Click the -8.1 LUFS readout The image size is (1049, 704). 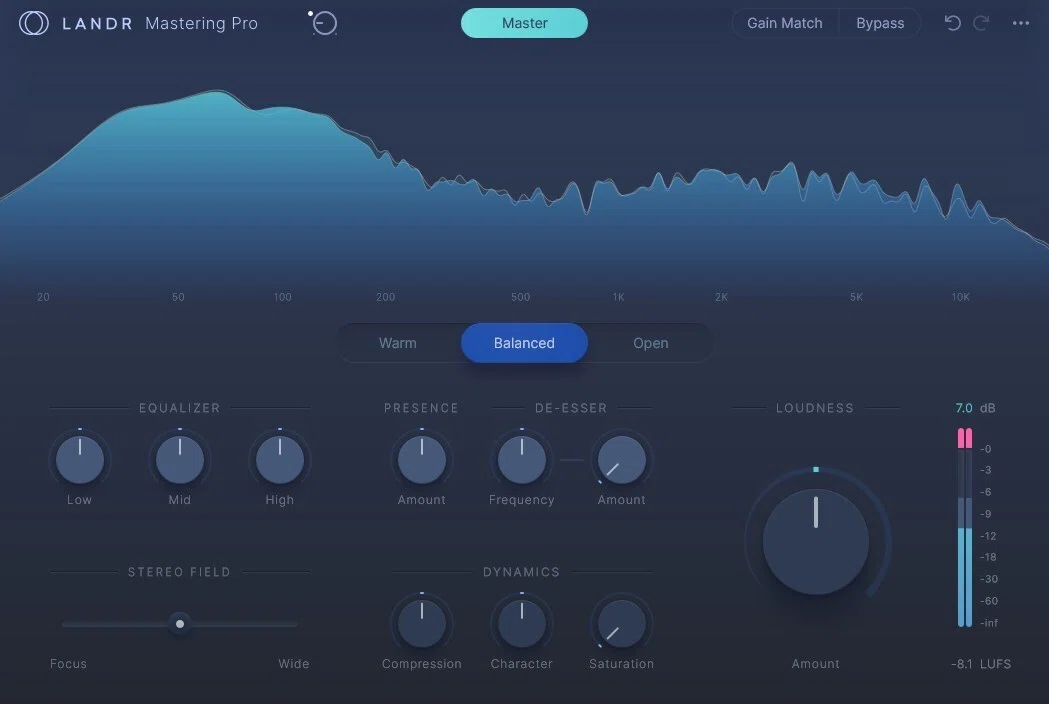pos(981,664)
